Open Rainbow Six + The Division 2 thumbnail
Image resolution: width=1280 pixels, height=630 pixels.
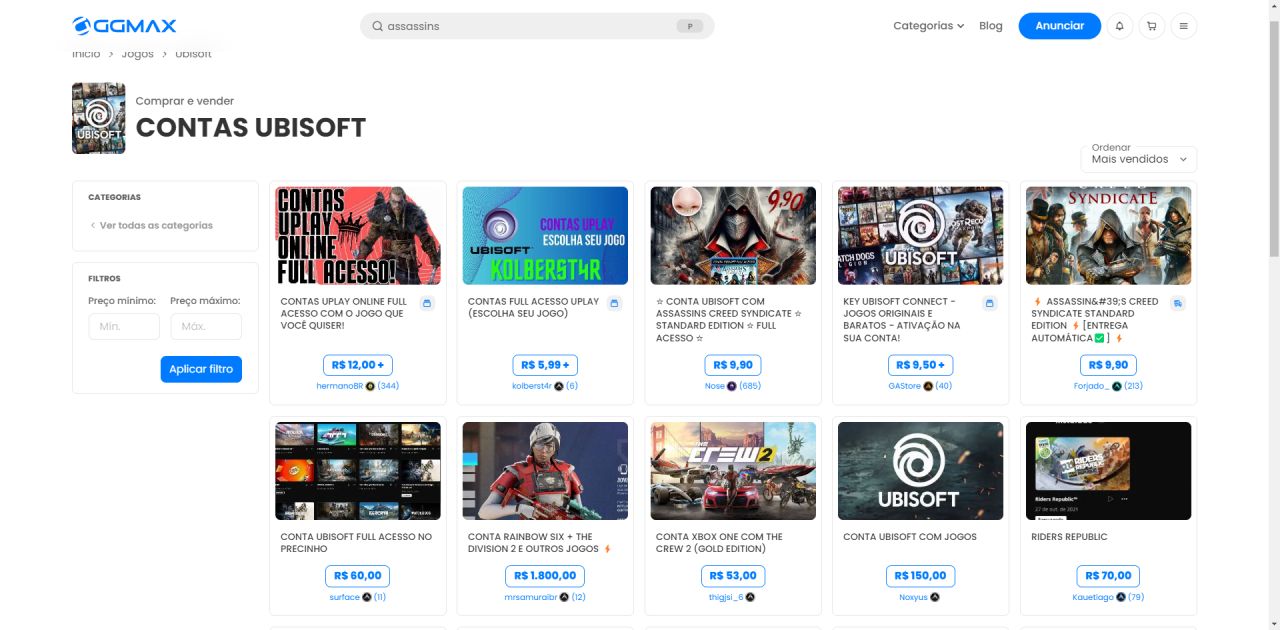(545, 471)
